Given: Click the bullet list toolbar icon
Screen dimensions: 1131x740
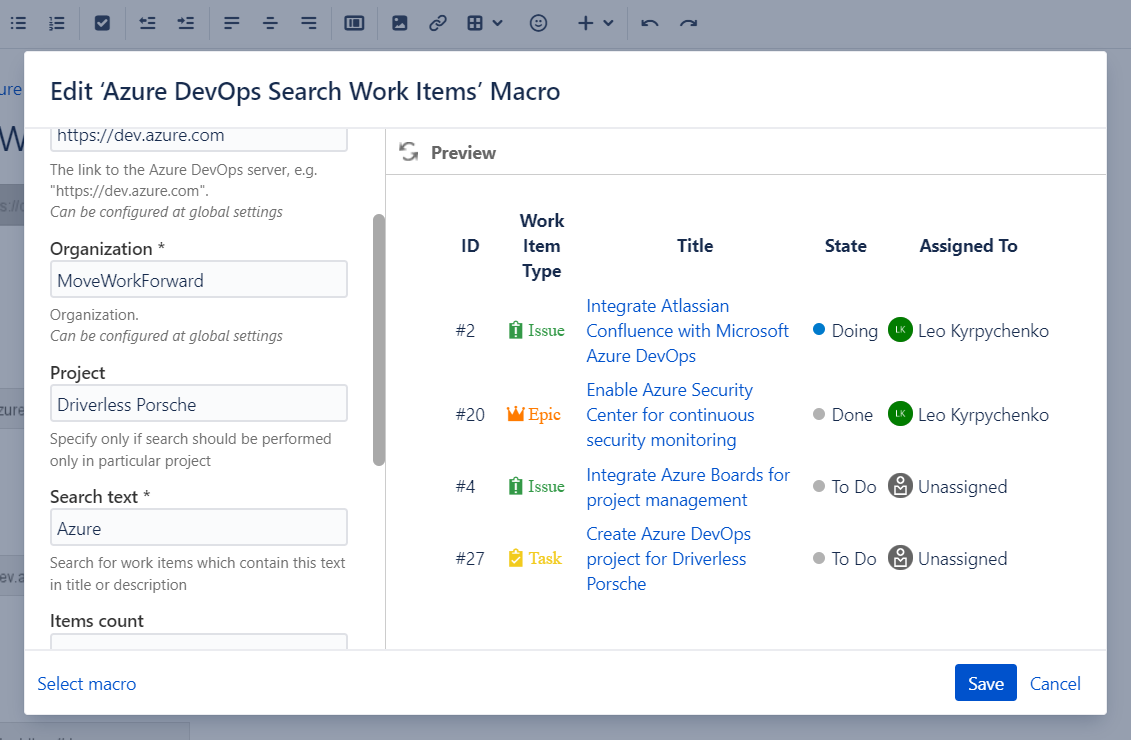Looking at the screenshot, I should pos(18,23).
